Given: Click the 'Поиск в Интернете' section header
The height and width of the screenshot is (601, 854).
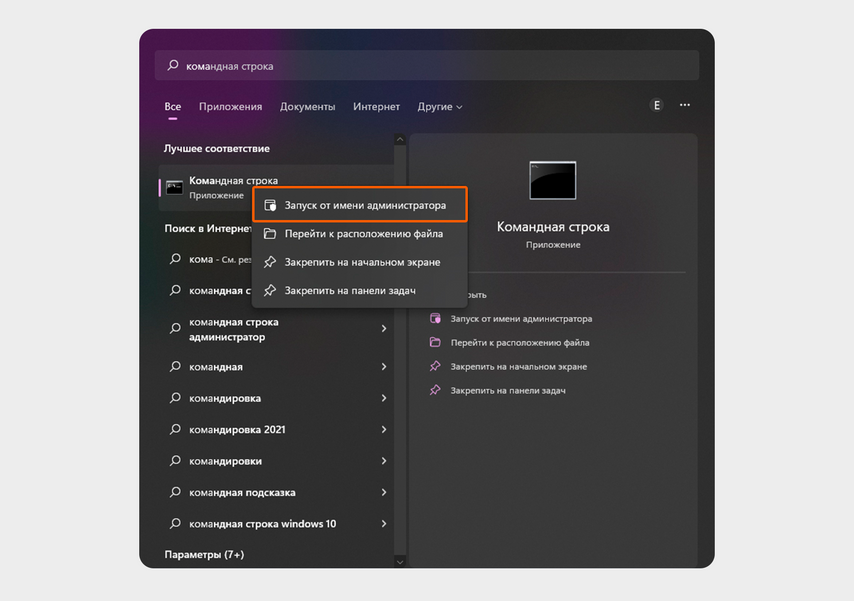Looking at the screenshot, I should [208, 228].
